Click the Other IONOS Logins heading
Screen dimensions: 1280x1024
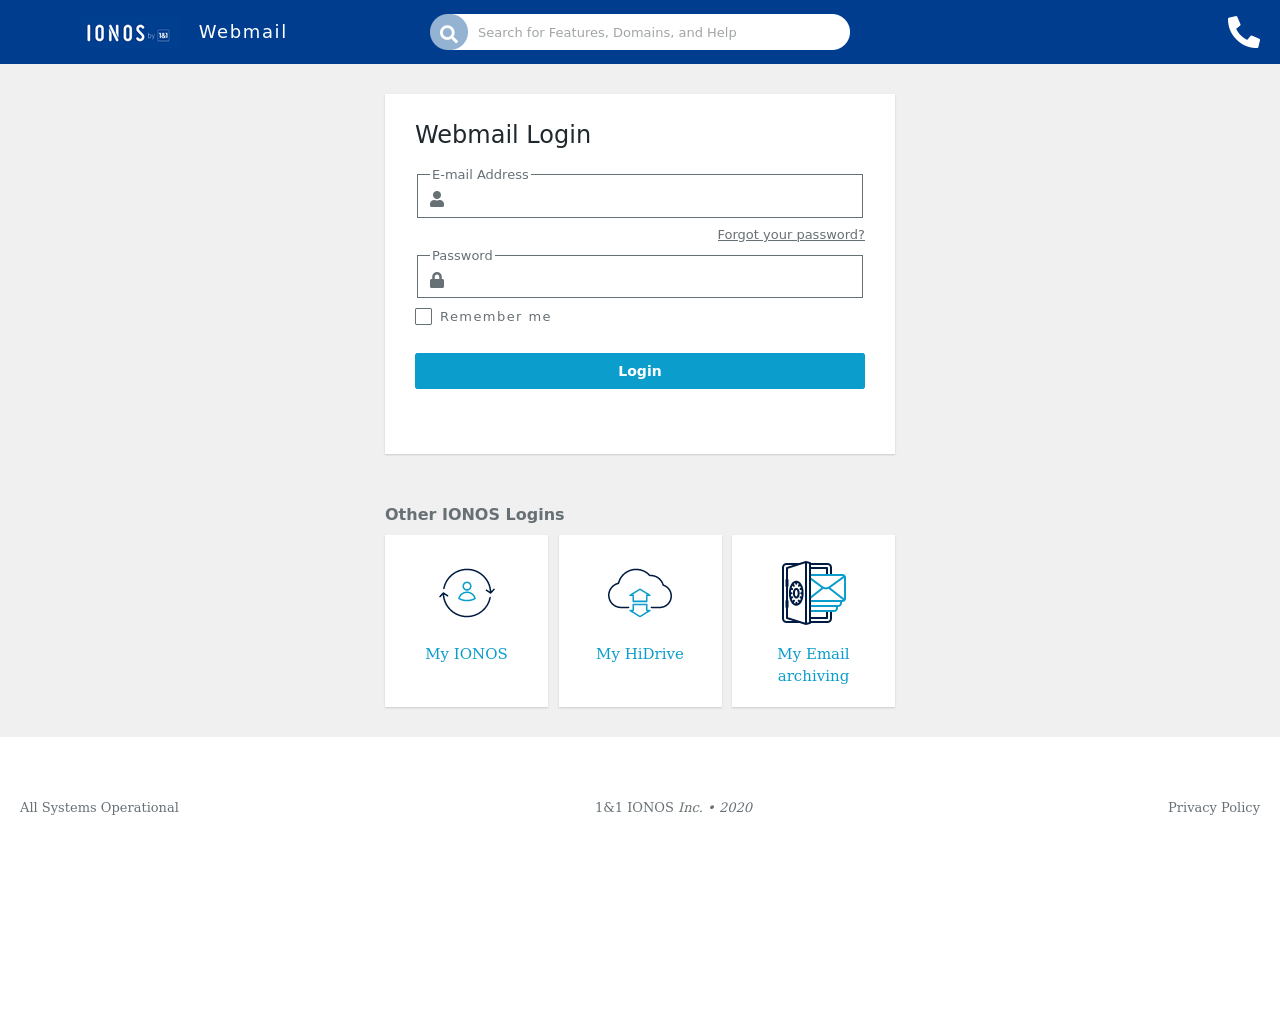475,514
